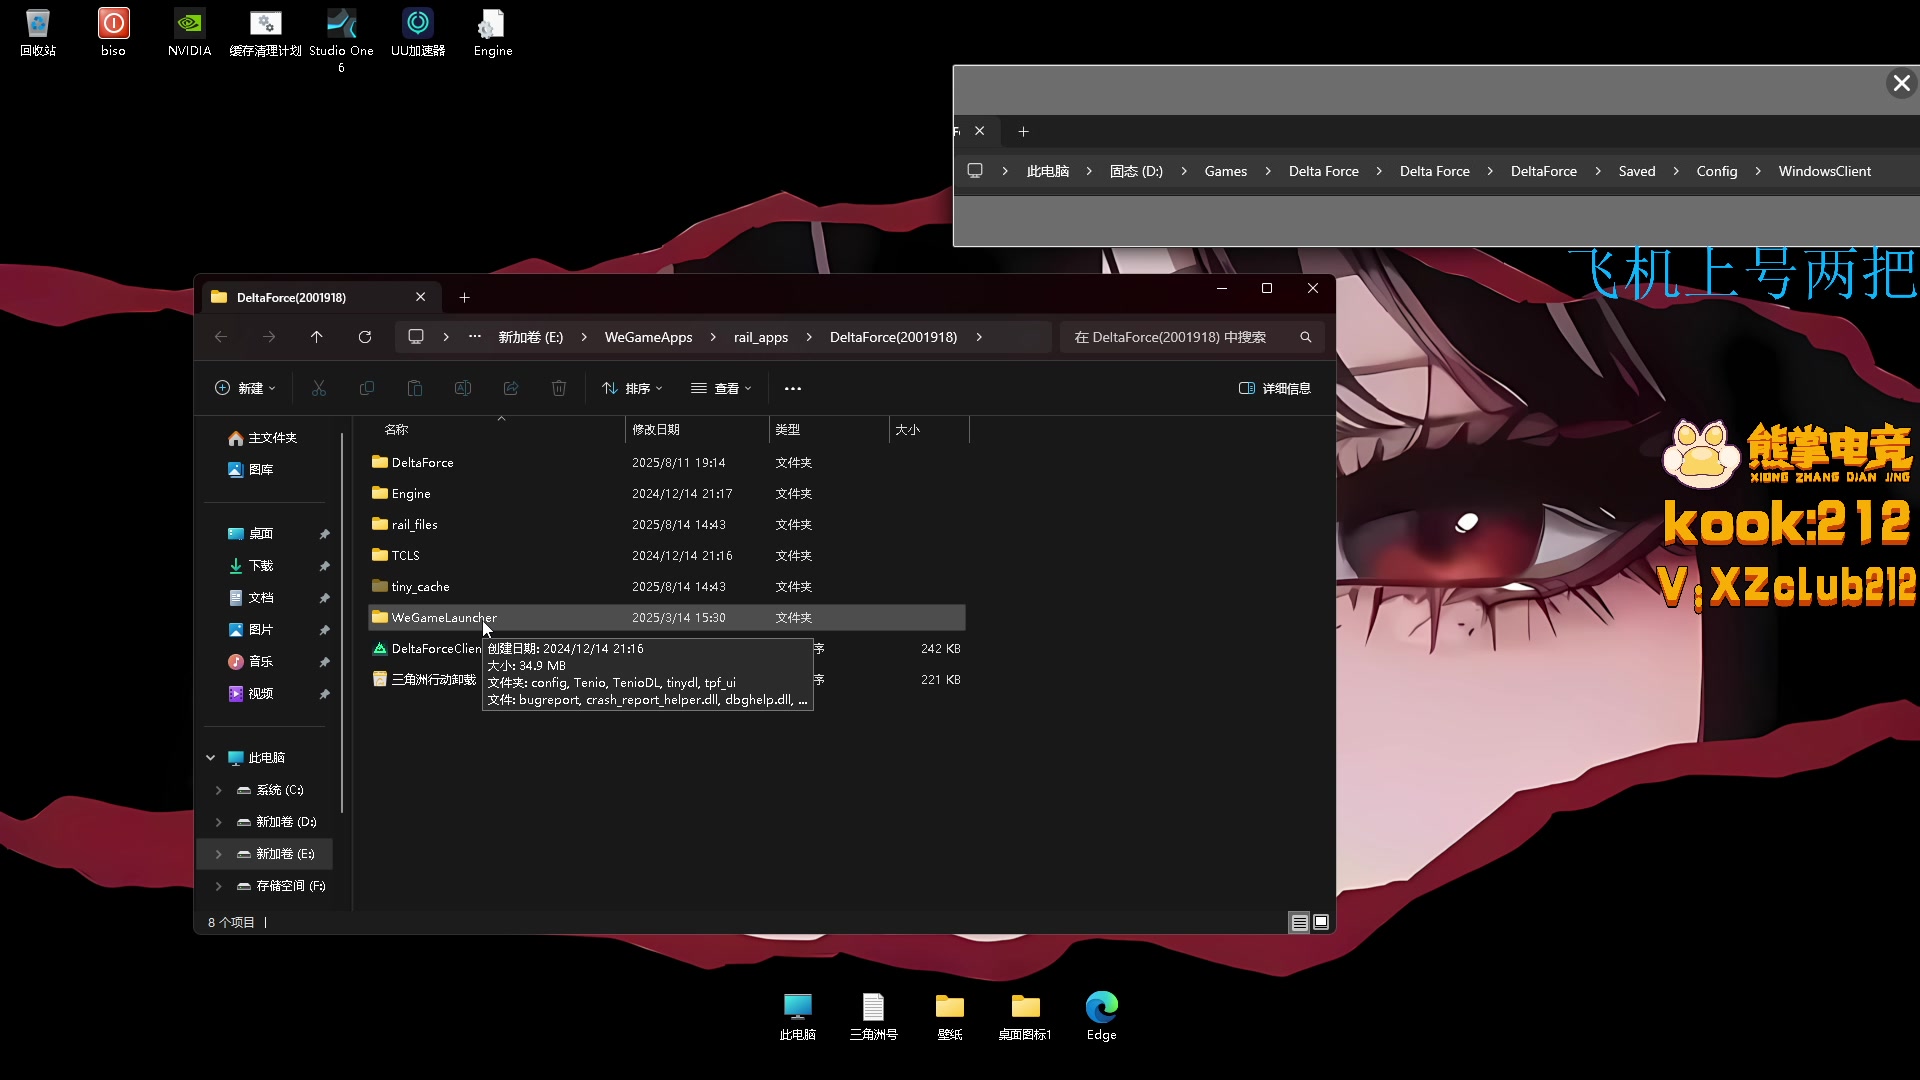The image size is (1920, 1080).
Task: Click the Delete trash icon
Action: (x=559, y=388)
